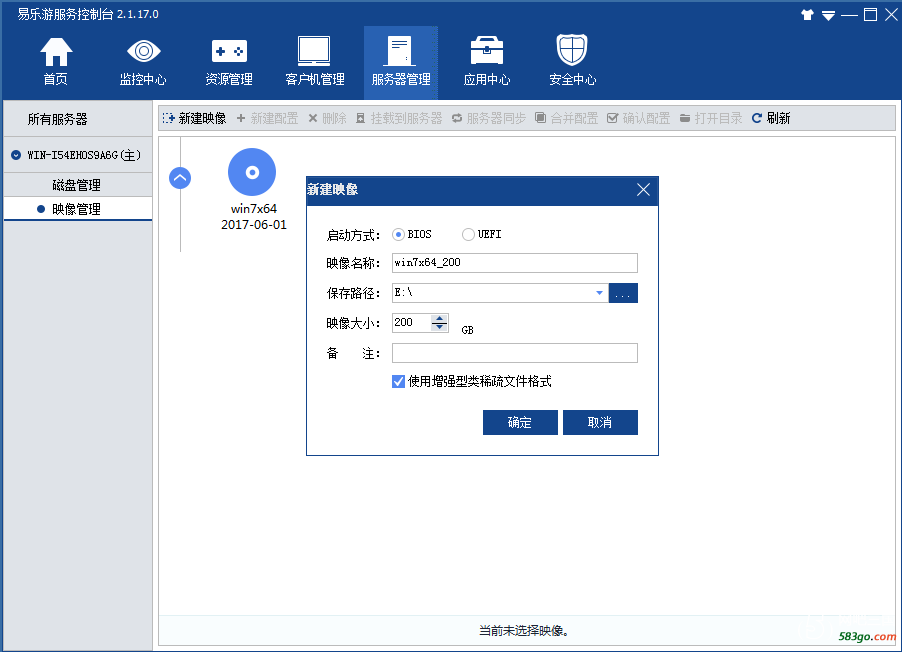Open the 首页 home icon
The height and width of the screenshot is (652, 902).
tap(56, 52)
